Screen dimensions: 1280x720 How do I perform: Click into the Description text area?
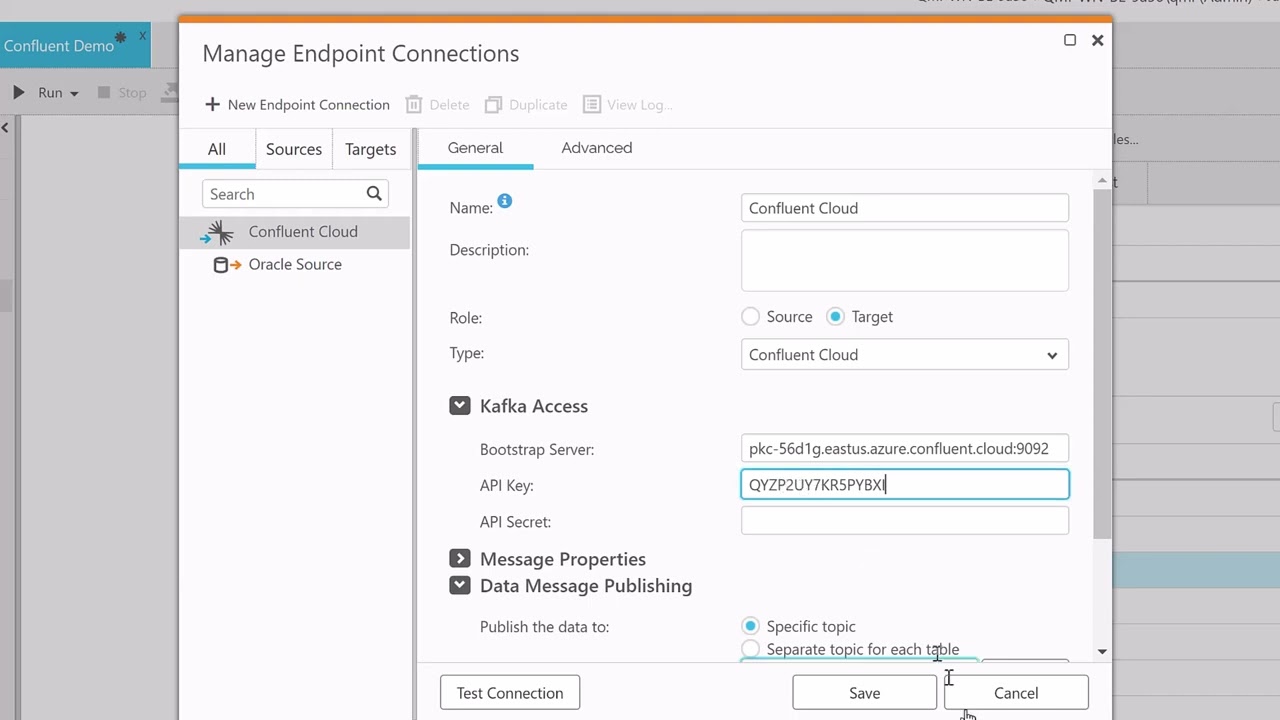click(x=905, y=260)
